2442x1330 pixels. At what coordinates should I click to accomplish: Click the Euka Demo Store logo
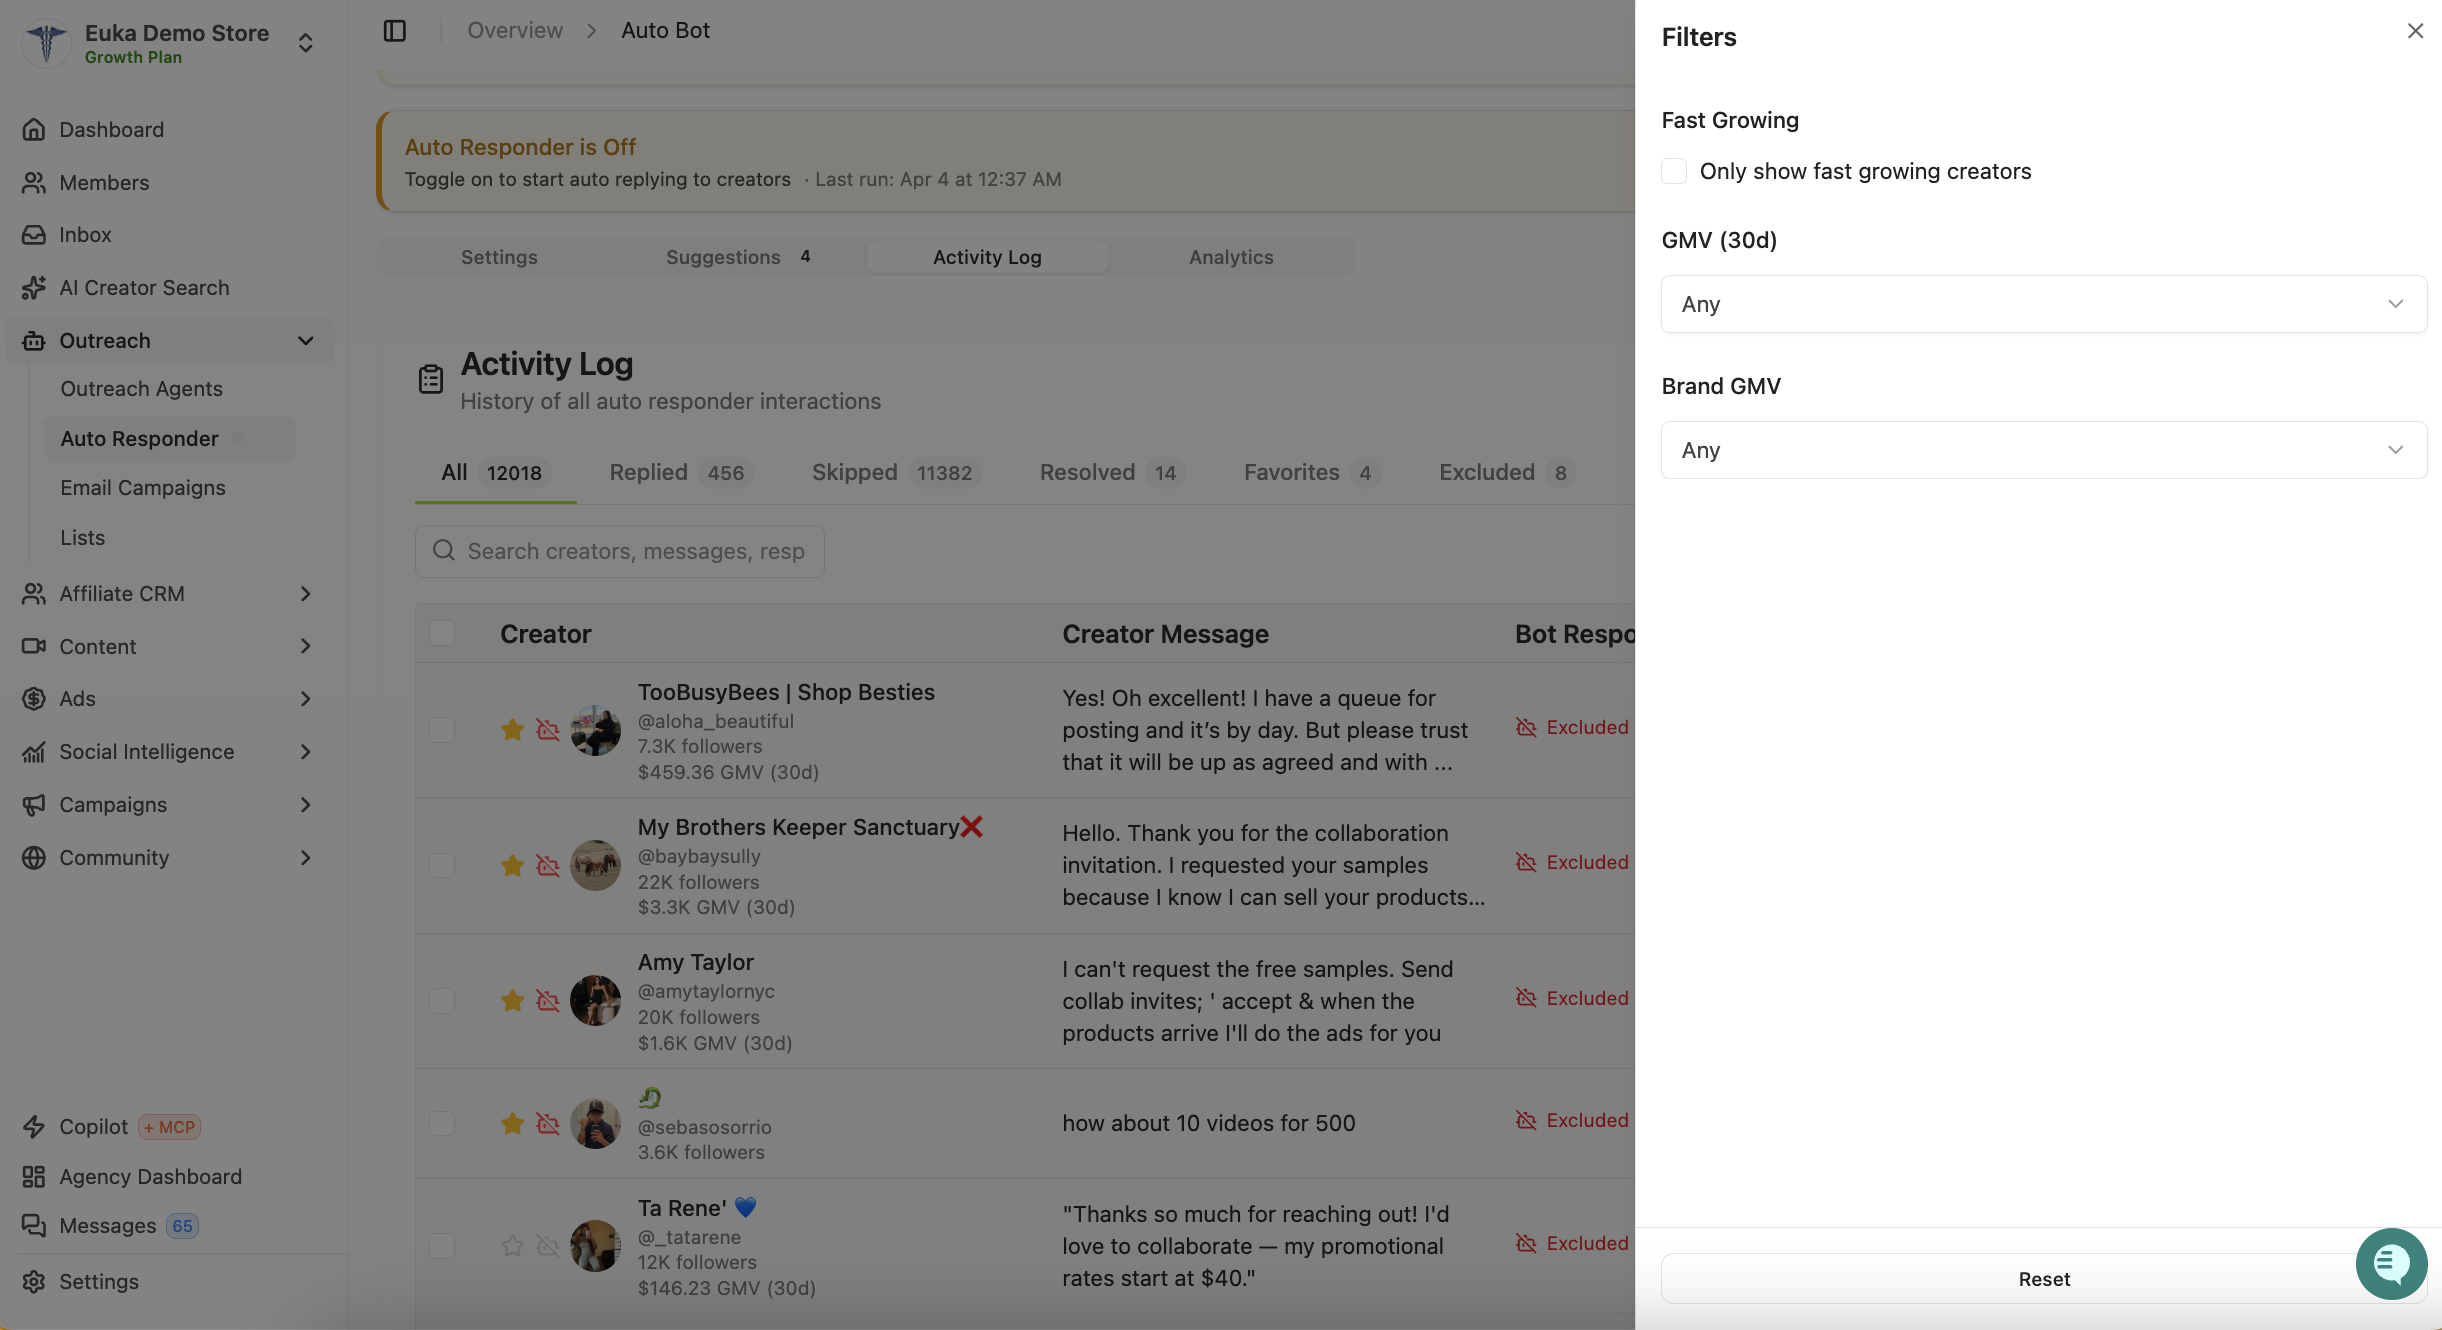[46, 44]
